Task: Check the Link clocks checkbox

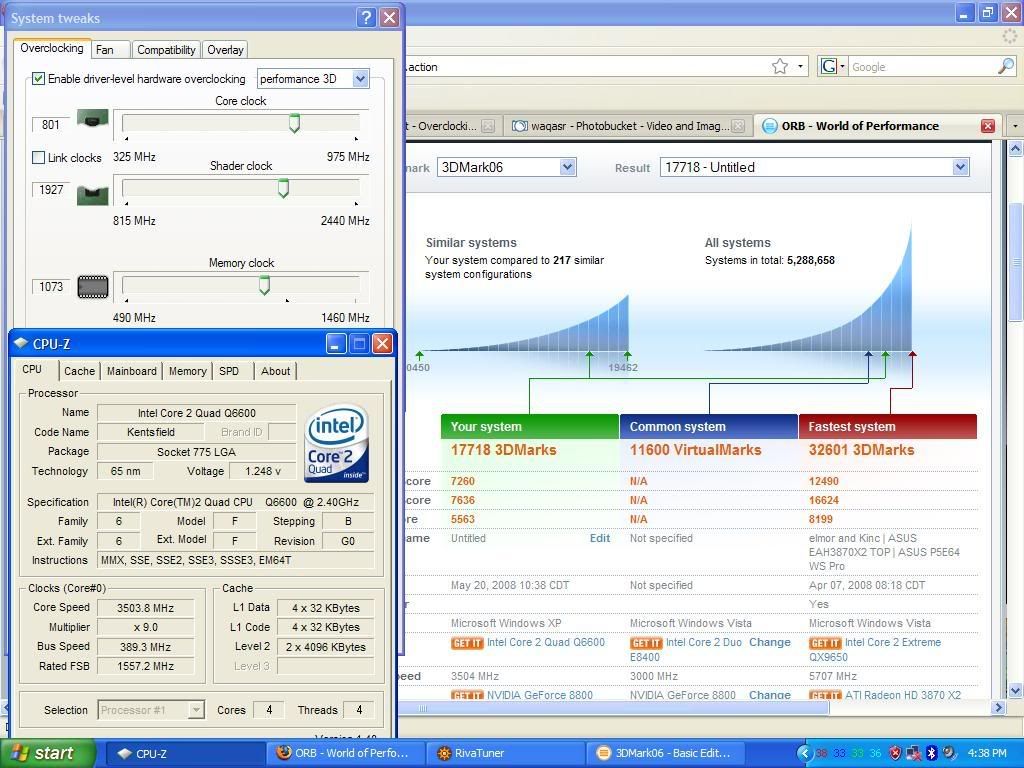Action: (x=39, y=157)
